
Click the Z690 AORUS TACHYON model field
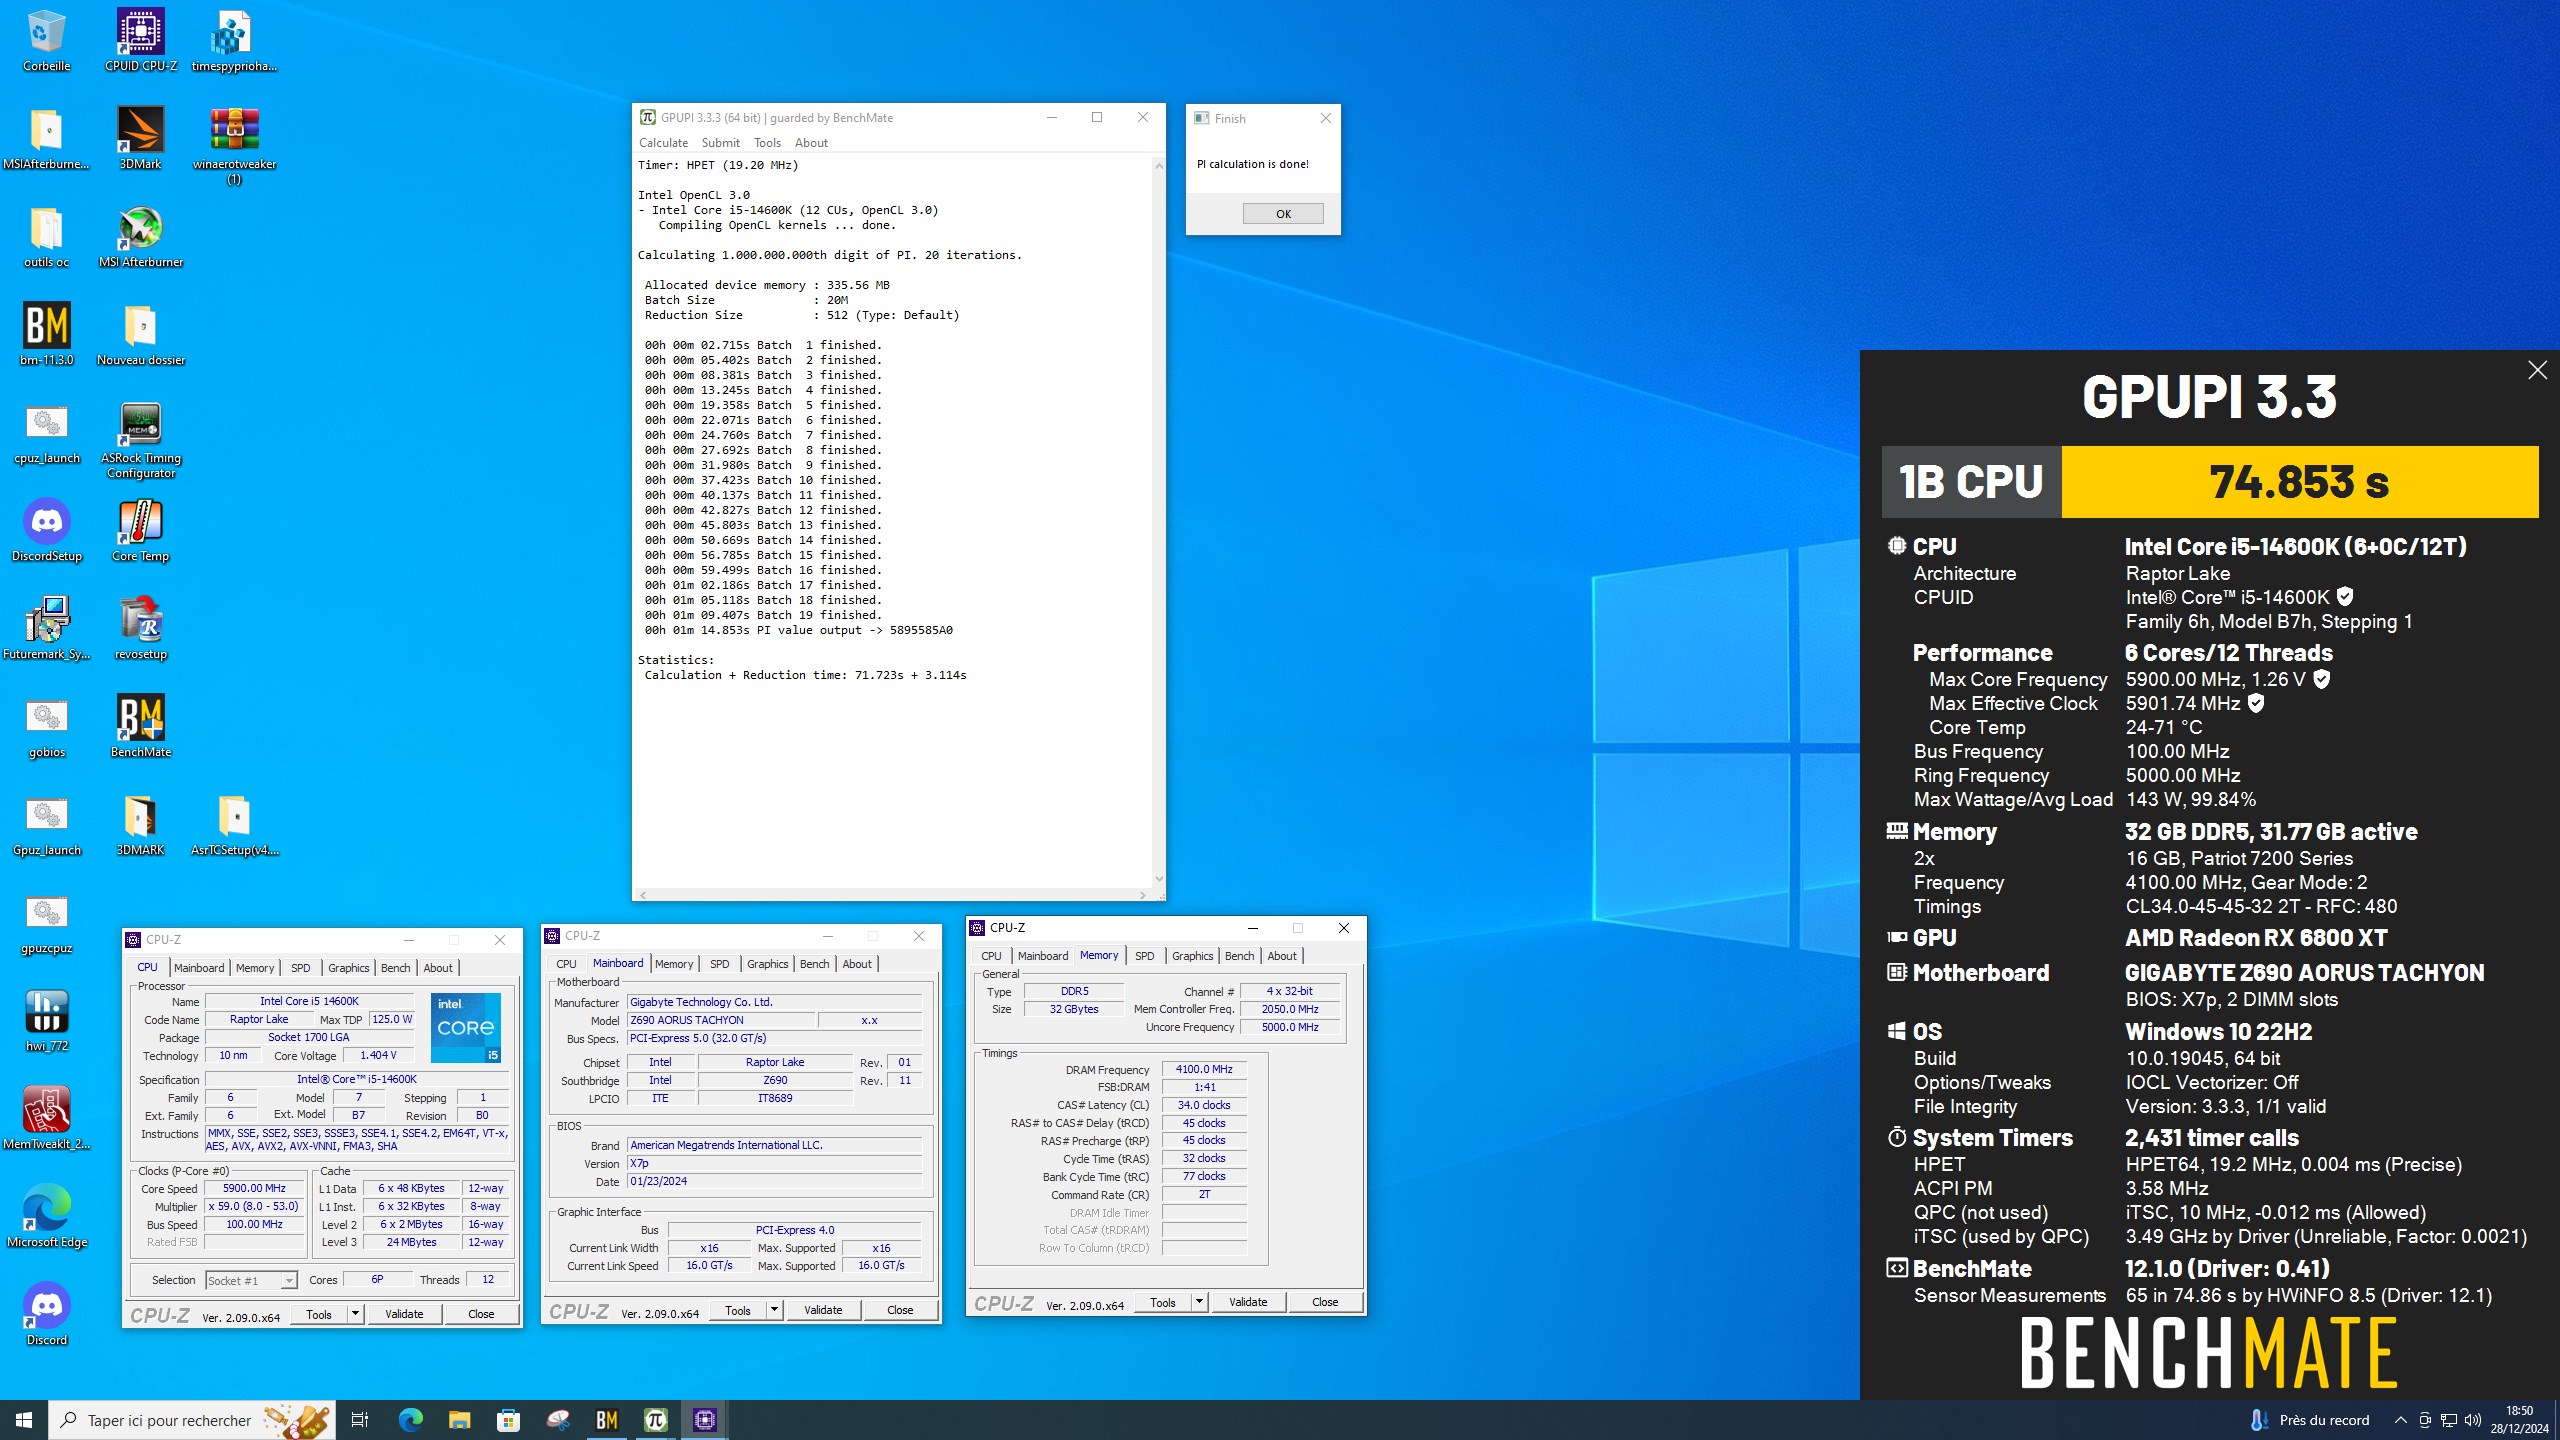tap(720, 1020)
